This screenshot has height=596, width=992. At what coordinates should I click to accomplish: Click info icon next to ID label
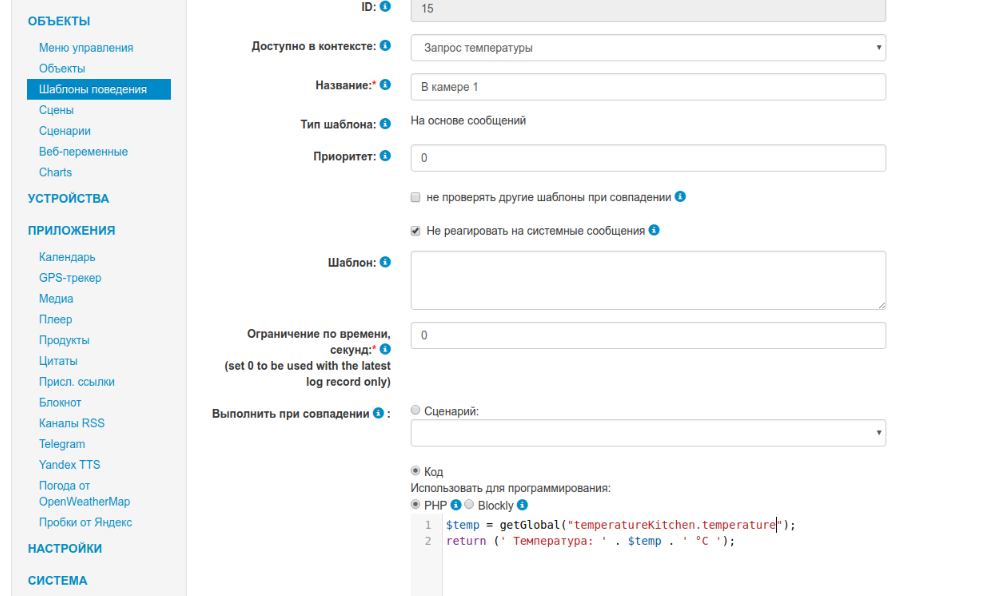point(386,7)
